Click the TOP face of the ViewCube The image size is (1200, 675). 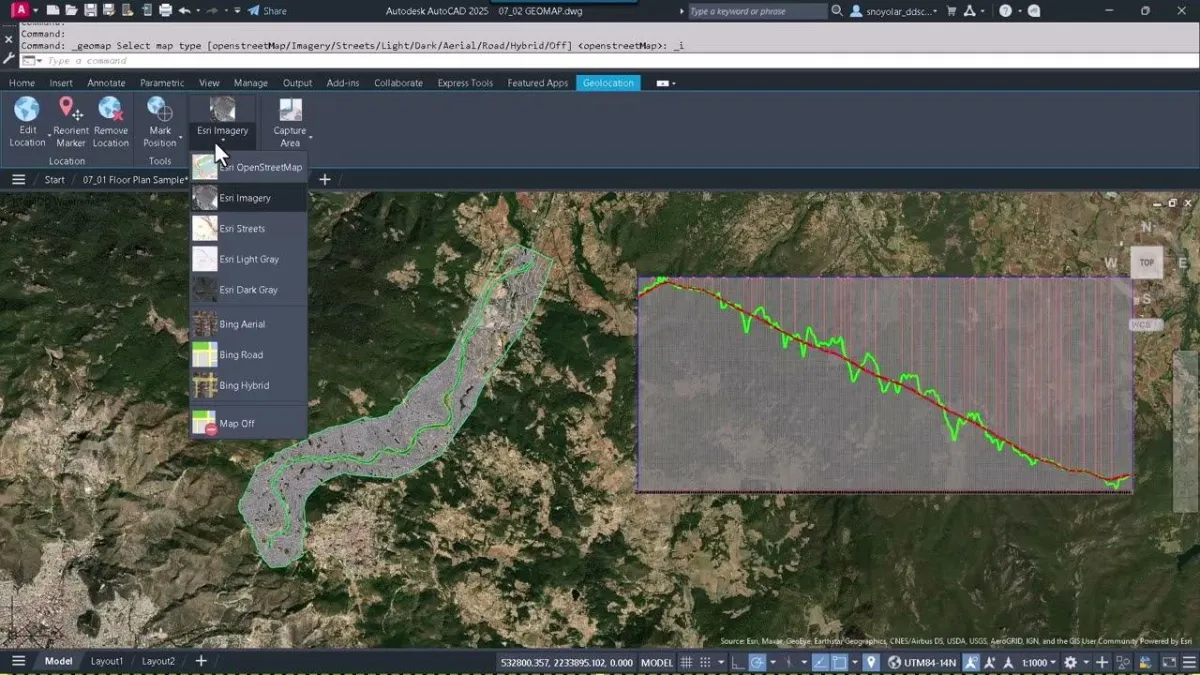(1146, 263)
